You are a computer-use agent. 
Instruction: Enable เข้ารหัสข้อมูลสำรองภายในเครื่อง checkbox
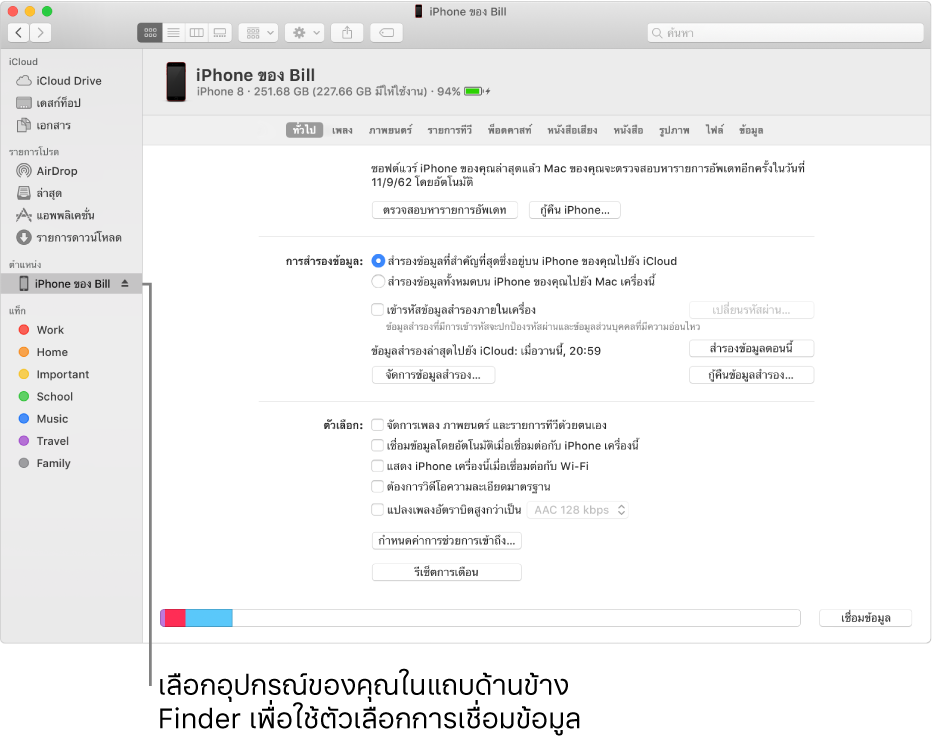coord(377,310)
